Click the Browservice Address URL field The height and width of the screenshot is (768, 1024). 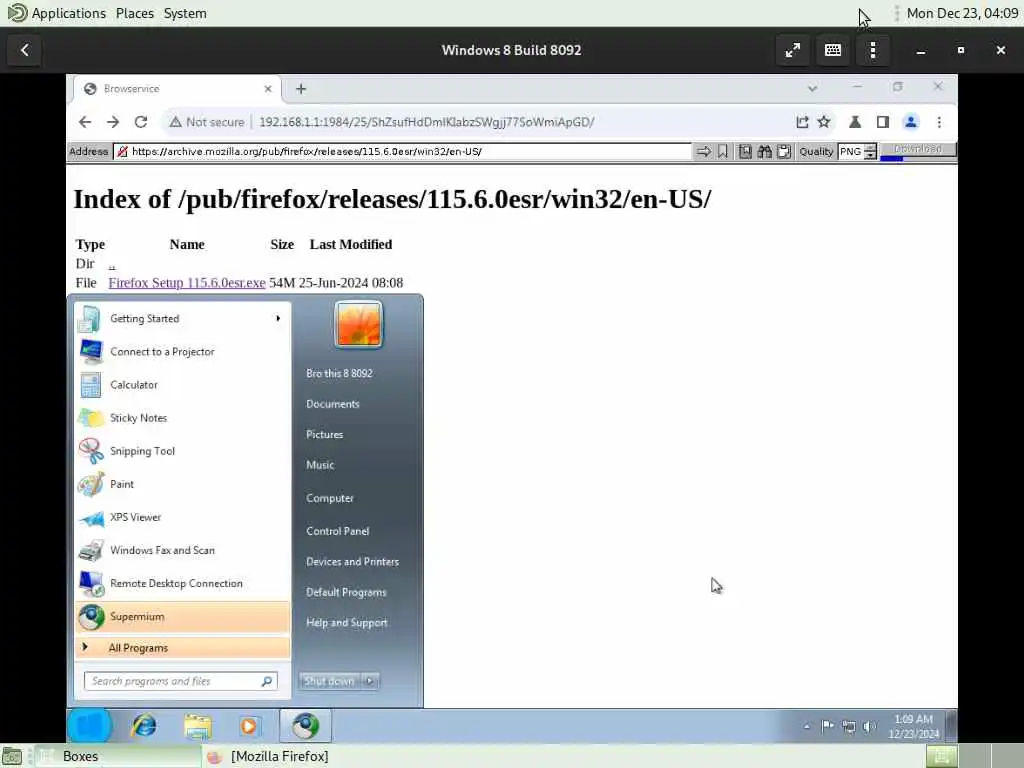tap(402, 152)
